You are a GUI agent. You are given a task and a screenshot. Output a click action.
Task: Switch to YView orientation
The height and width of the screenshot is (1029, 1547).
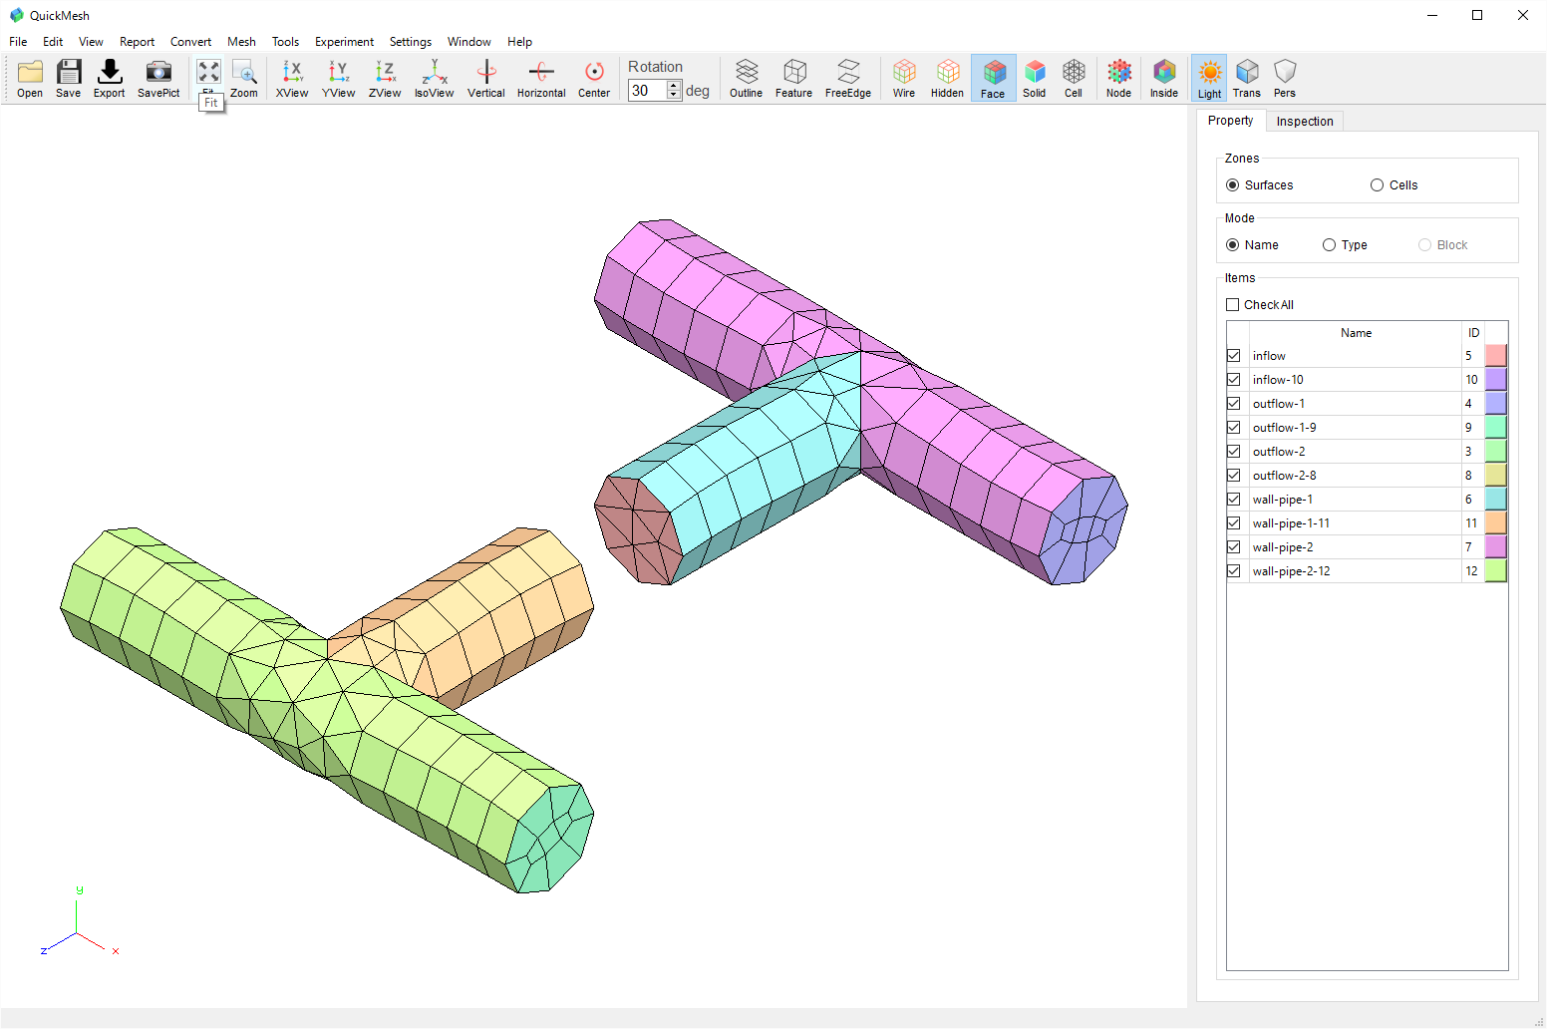point(338,78)
